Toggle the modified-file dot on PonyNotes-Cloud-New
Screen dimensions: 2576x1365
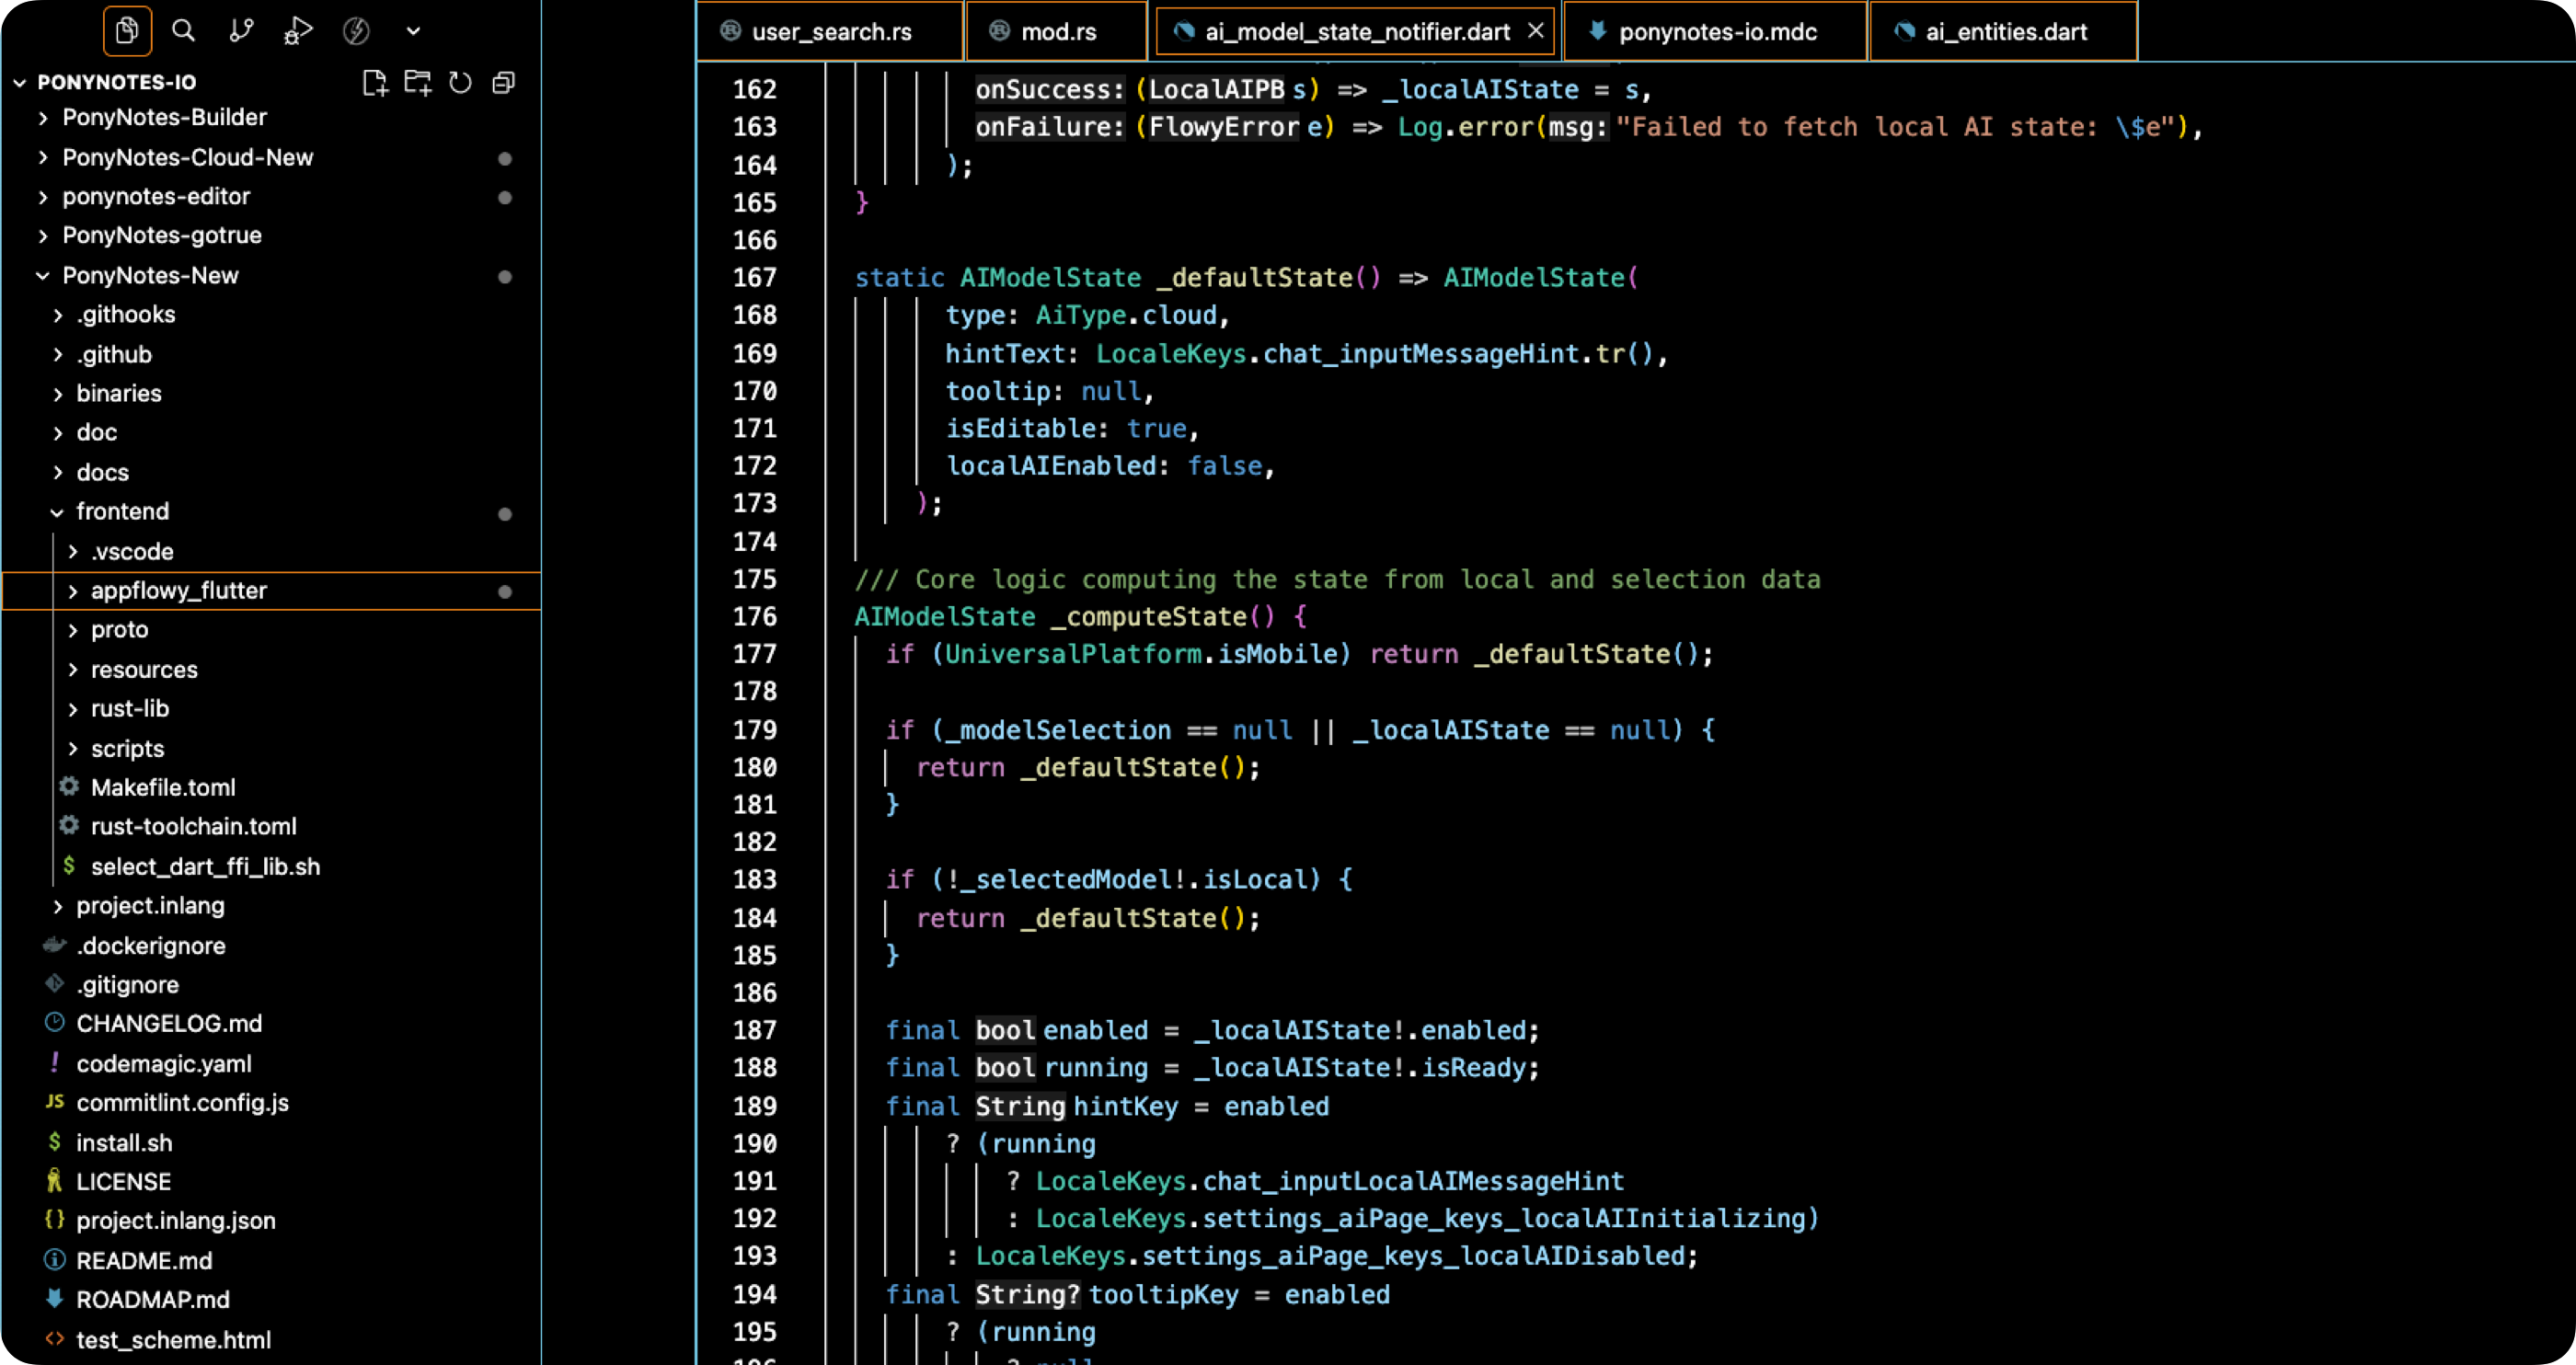click(x=505, y=158)
